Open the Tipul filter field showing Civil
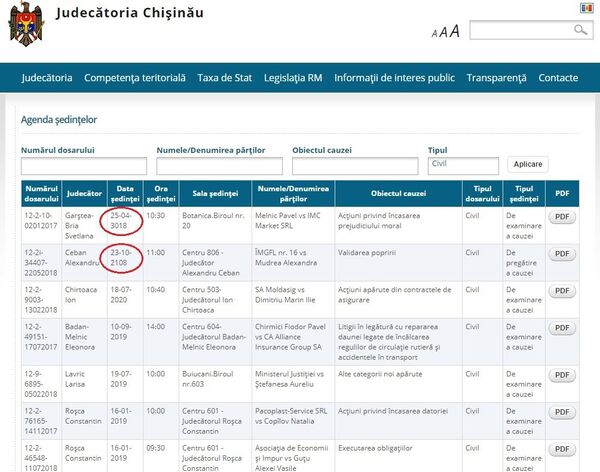Image resolution: width=600 pixels, height=472 pixels. point(463,165)
